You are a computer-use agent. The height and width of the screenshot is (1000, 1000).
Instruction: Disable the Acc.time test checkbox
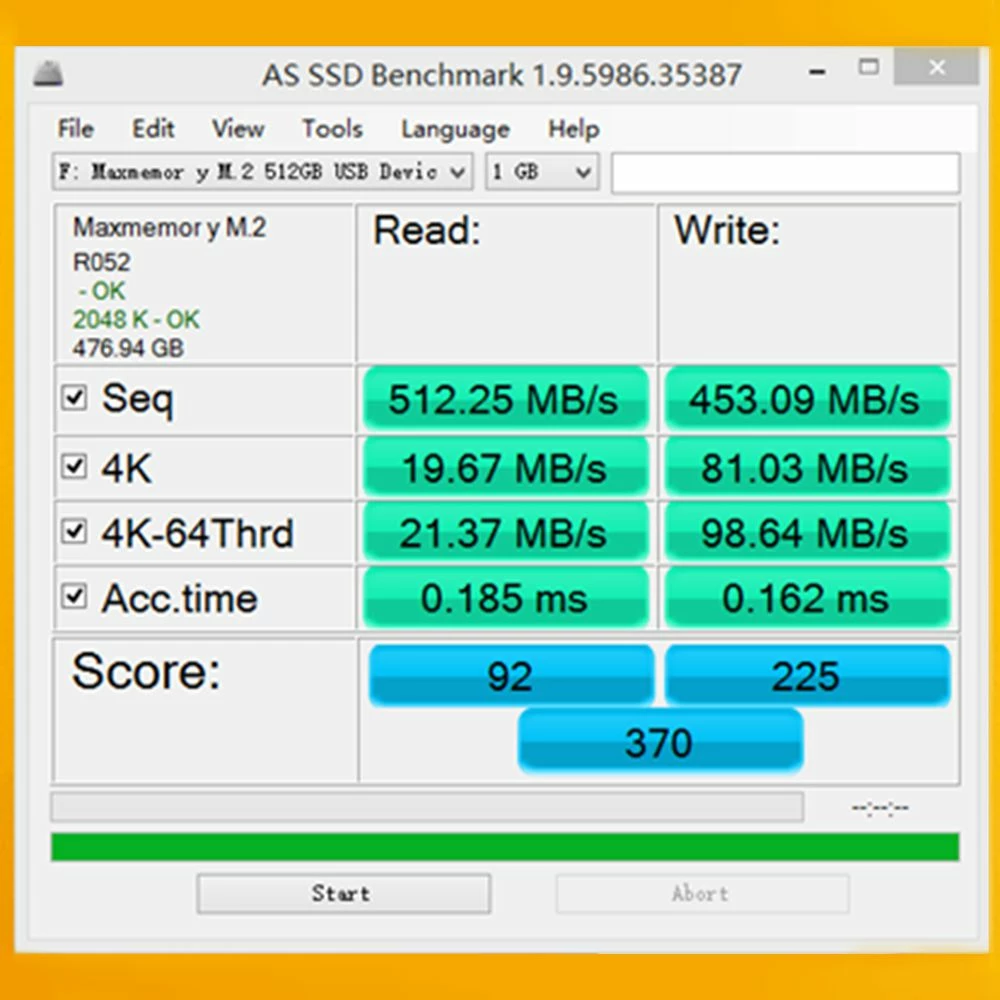(74, 598)
